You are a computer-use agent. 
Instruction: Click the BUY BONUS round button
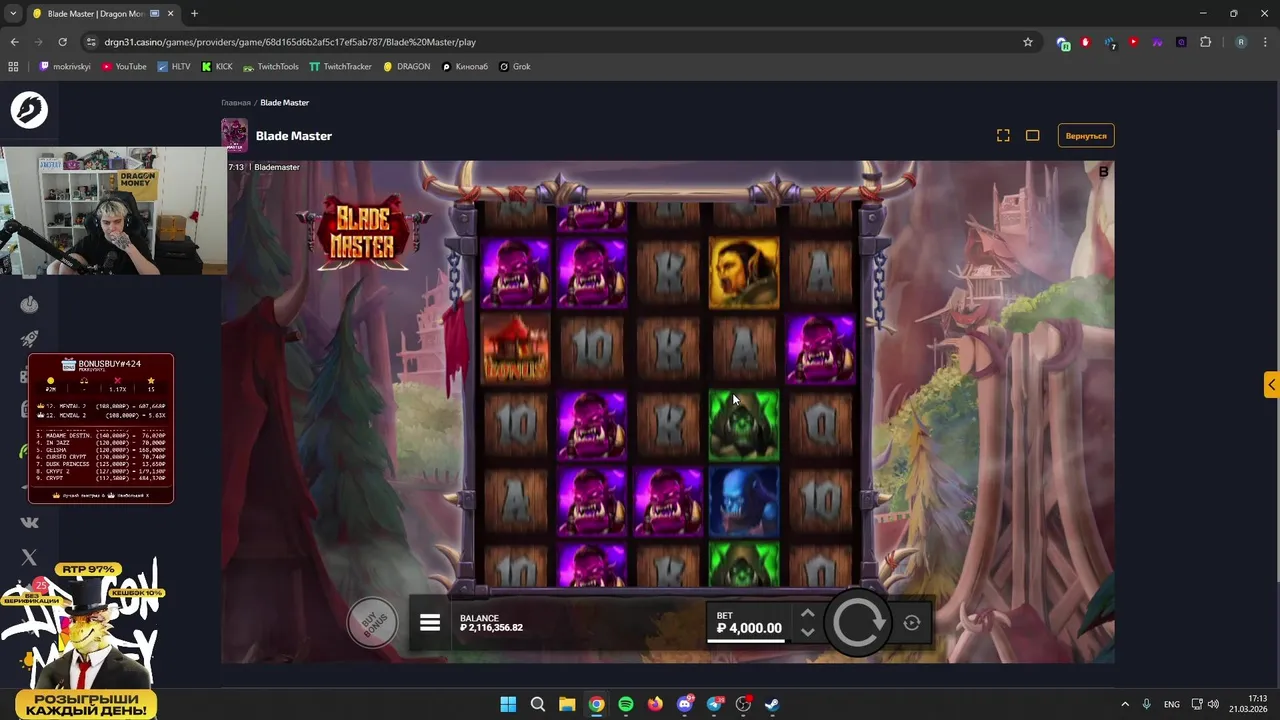[x=372, y=624]
